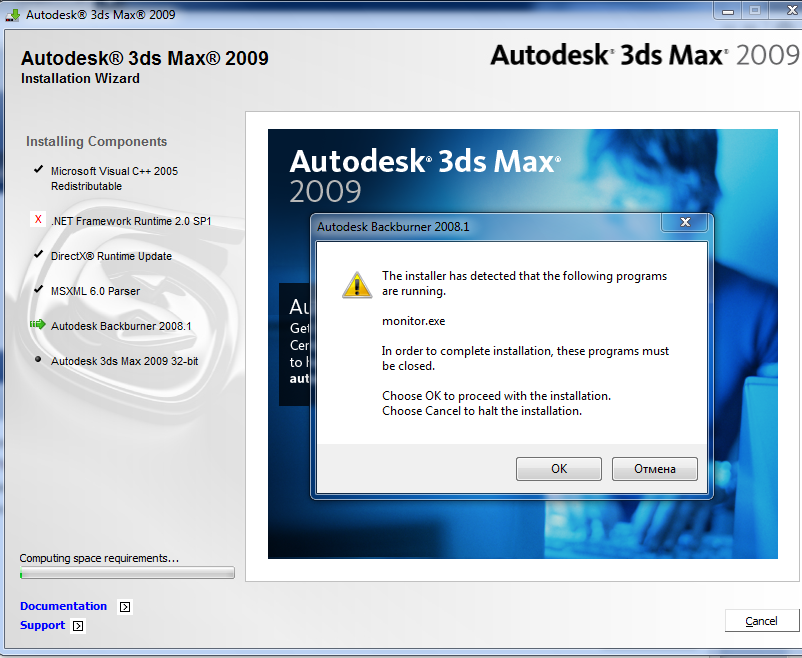Click the checkmark beside MSXML 6.0 Parser
Viewport: 802px width, 658px height.
click(38, 289)
